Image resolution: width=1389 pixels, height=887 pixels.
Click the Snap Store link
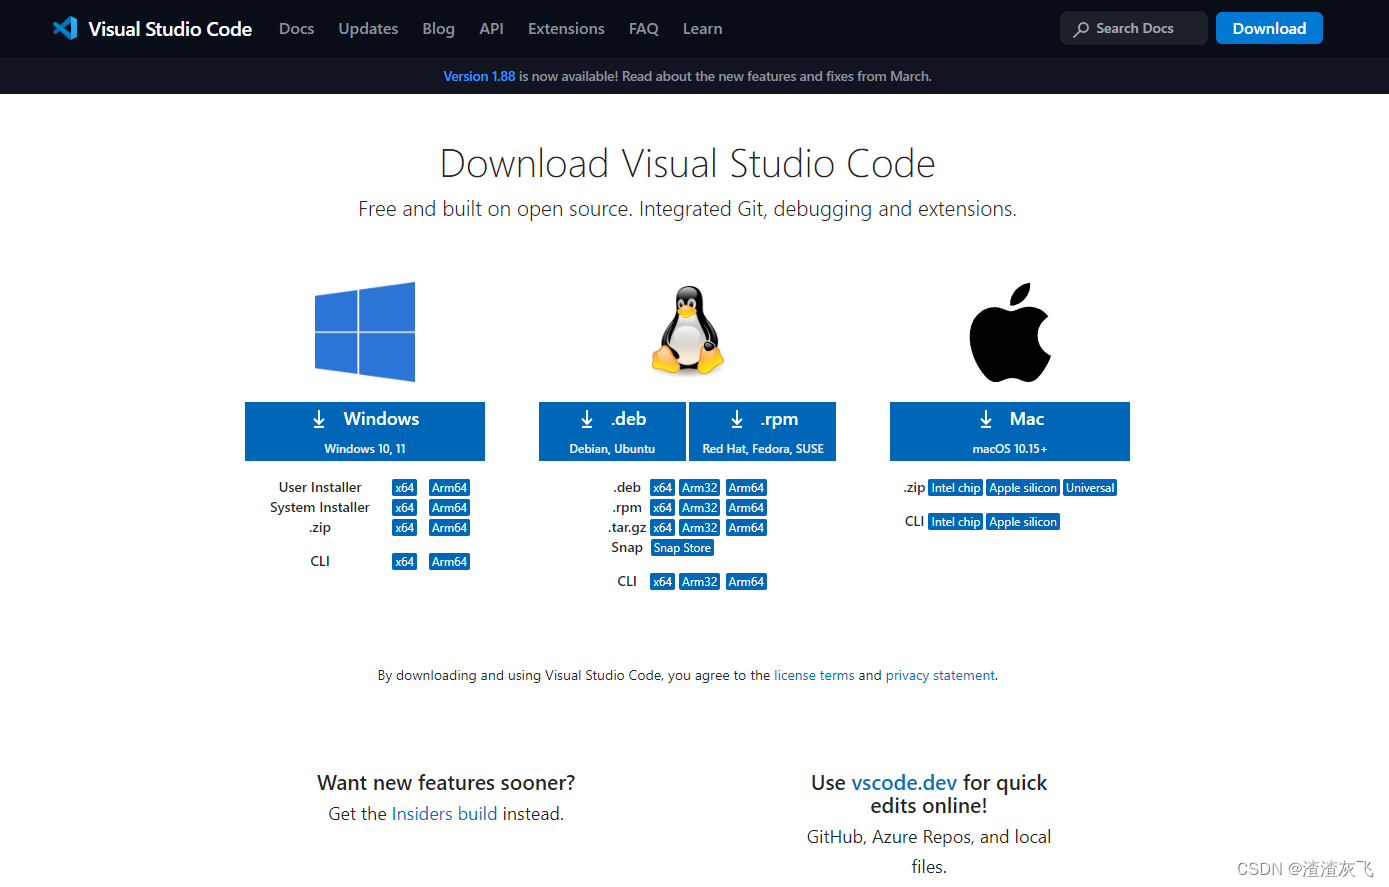(x=682, y=548)
